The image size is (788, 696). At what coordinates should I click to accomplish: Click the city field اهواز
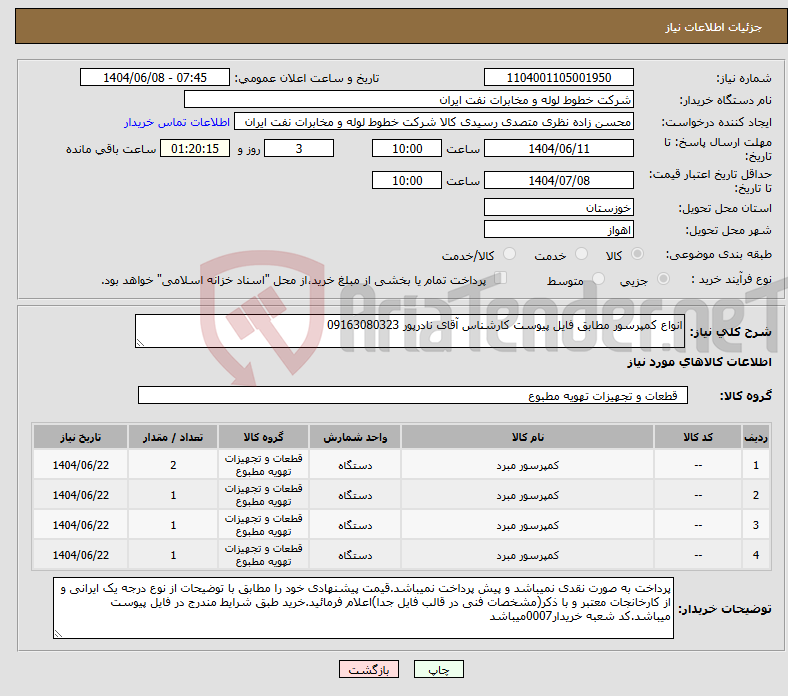click(558, 229)
